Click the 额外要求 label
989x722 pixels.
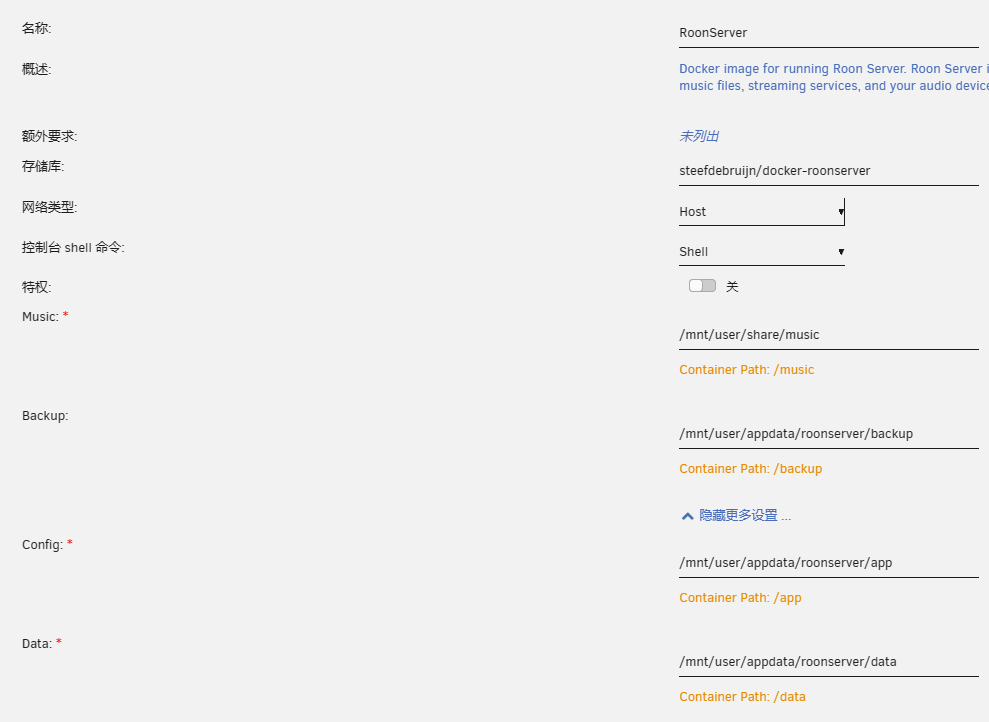pyautogui.click(x=49, y=136)
